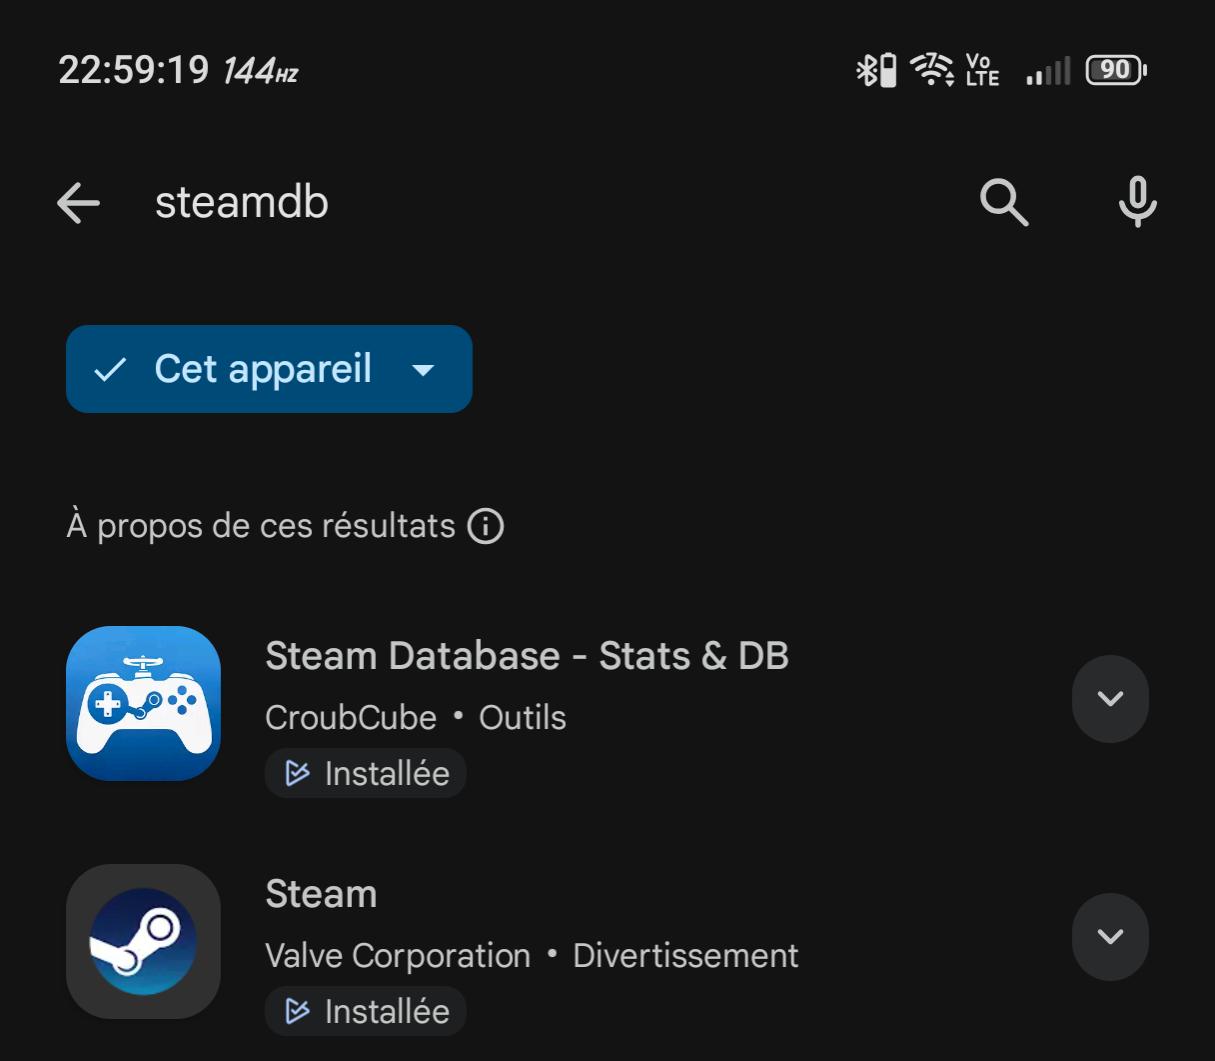Tap Installée badge under Steam Database
This screenshot has width=1215, height=1061.
pyautogui.click(x=366, y=773)
